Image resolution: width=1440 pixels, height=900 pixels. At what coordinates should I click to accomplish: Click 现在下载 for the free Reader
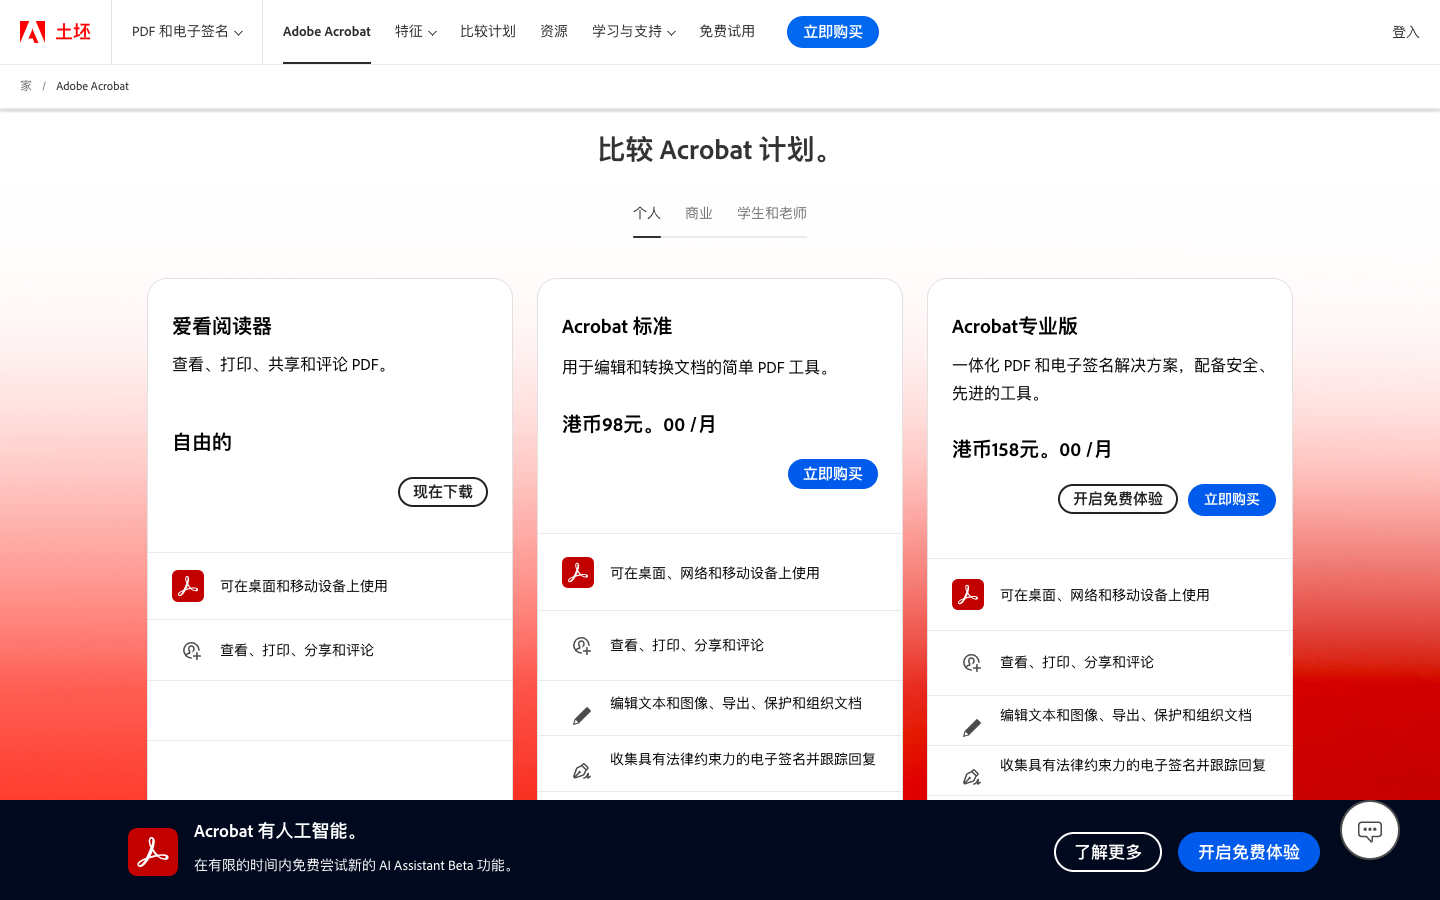tap(442, 491)
